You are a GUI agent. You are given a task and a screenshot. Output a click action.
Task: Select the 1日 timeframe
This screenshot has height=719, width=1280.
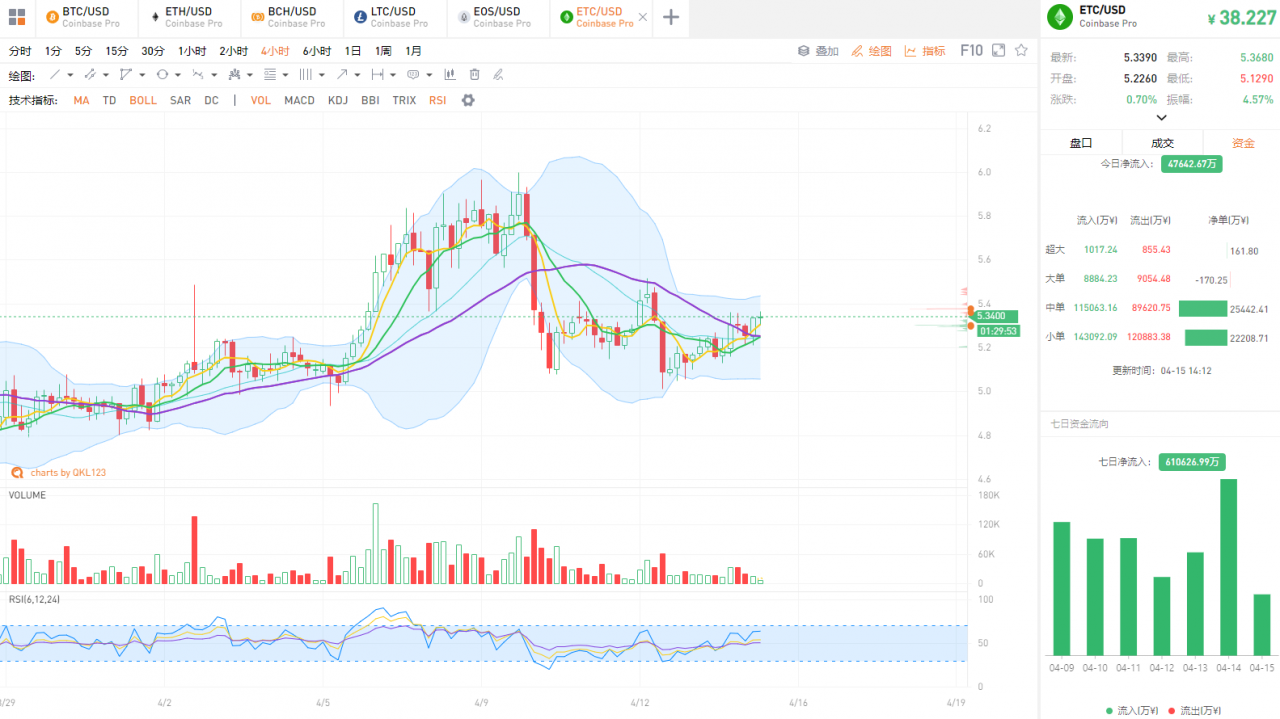click(353, 51)
